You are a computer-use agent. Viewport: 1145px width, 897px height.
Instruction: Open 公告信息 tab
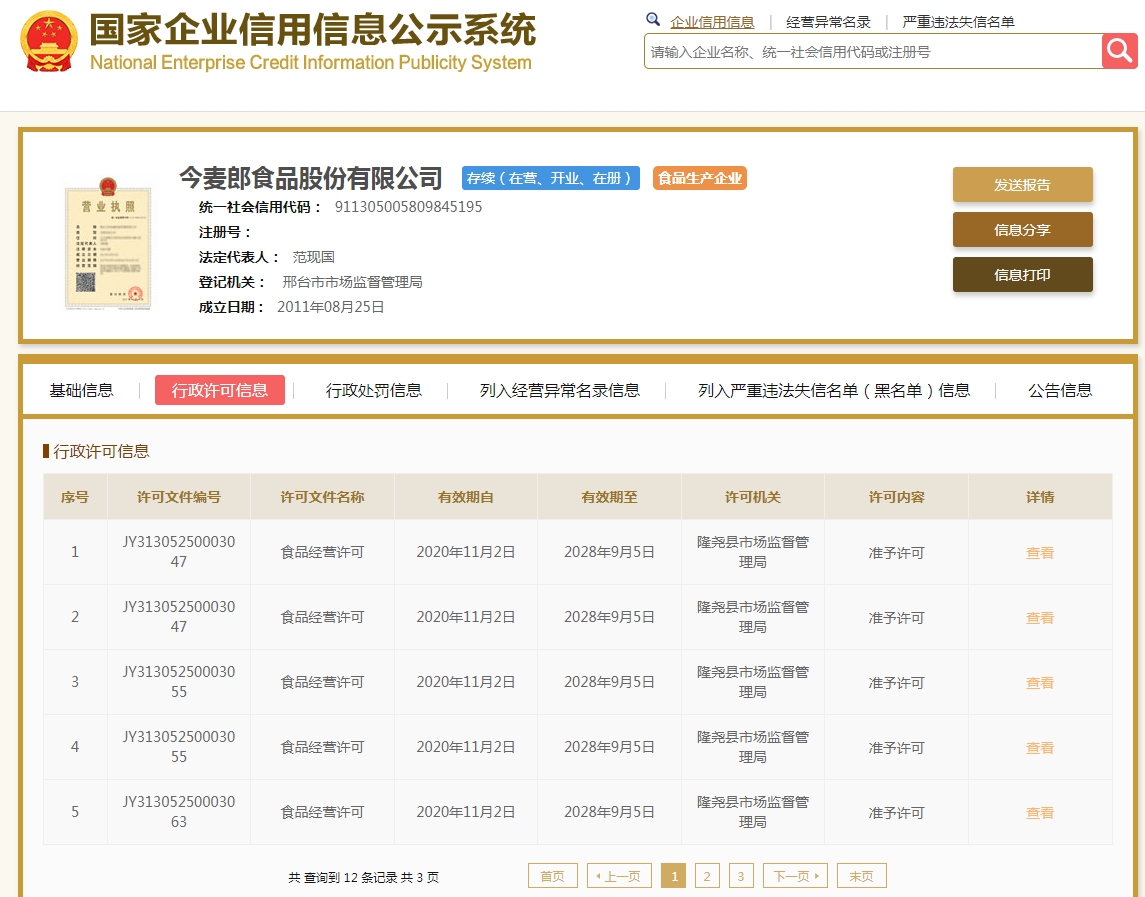pos(1060,390)
